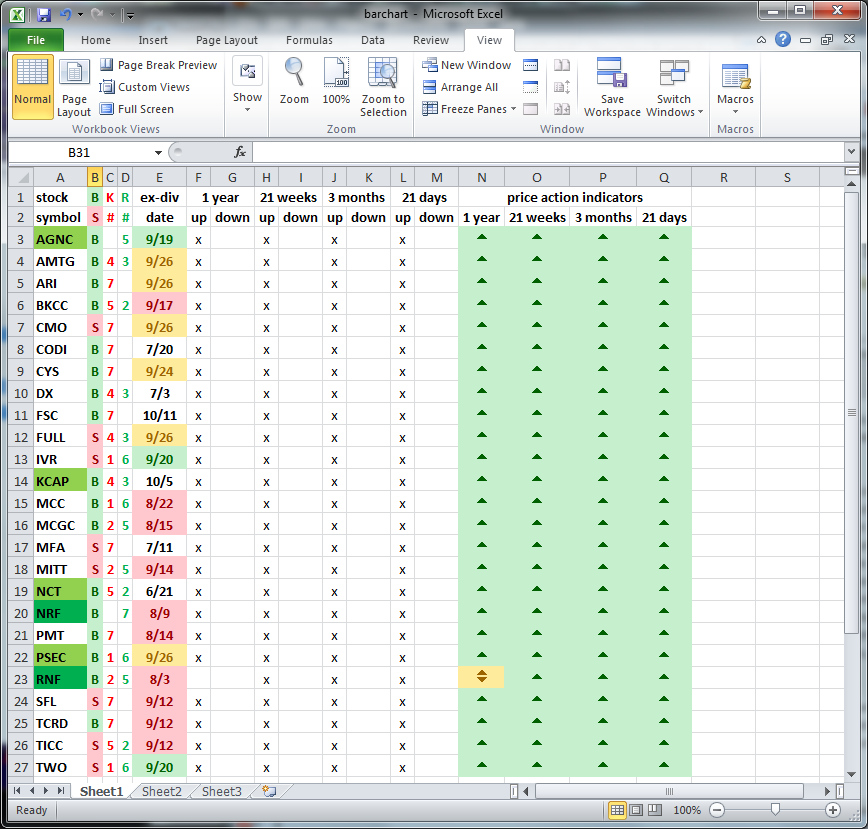Click the Zoom magnifier icon in ribbon
This screenshot has width=868, height=829.
click(x=294, y=75)
